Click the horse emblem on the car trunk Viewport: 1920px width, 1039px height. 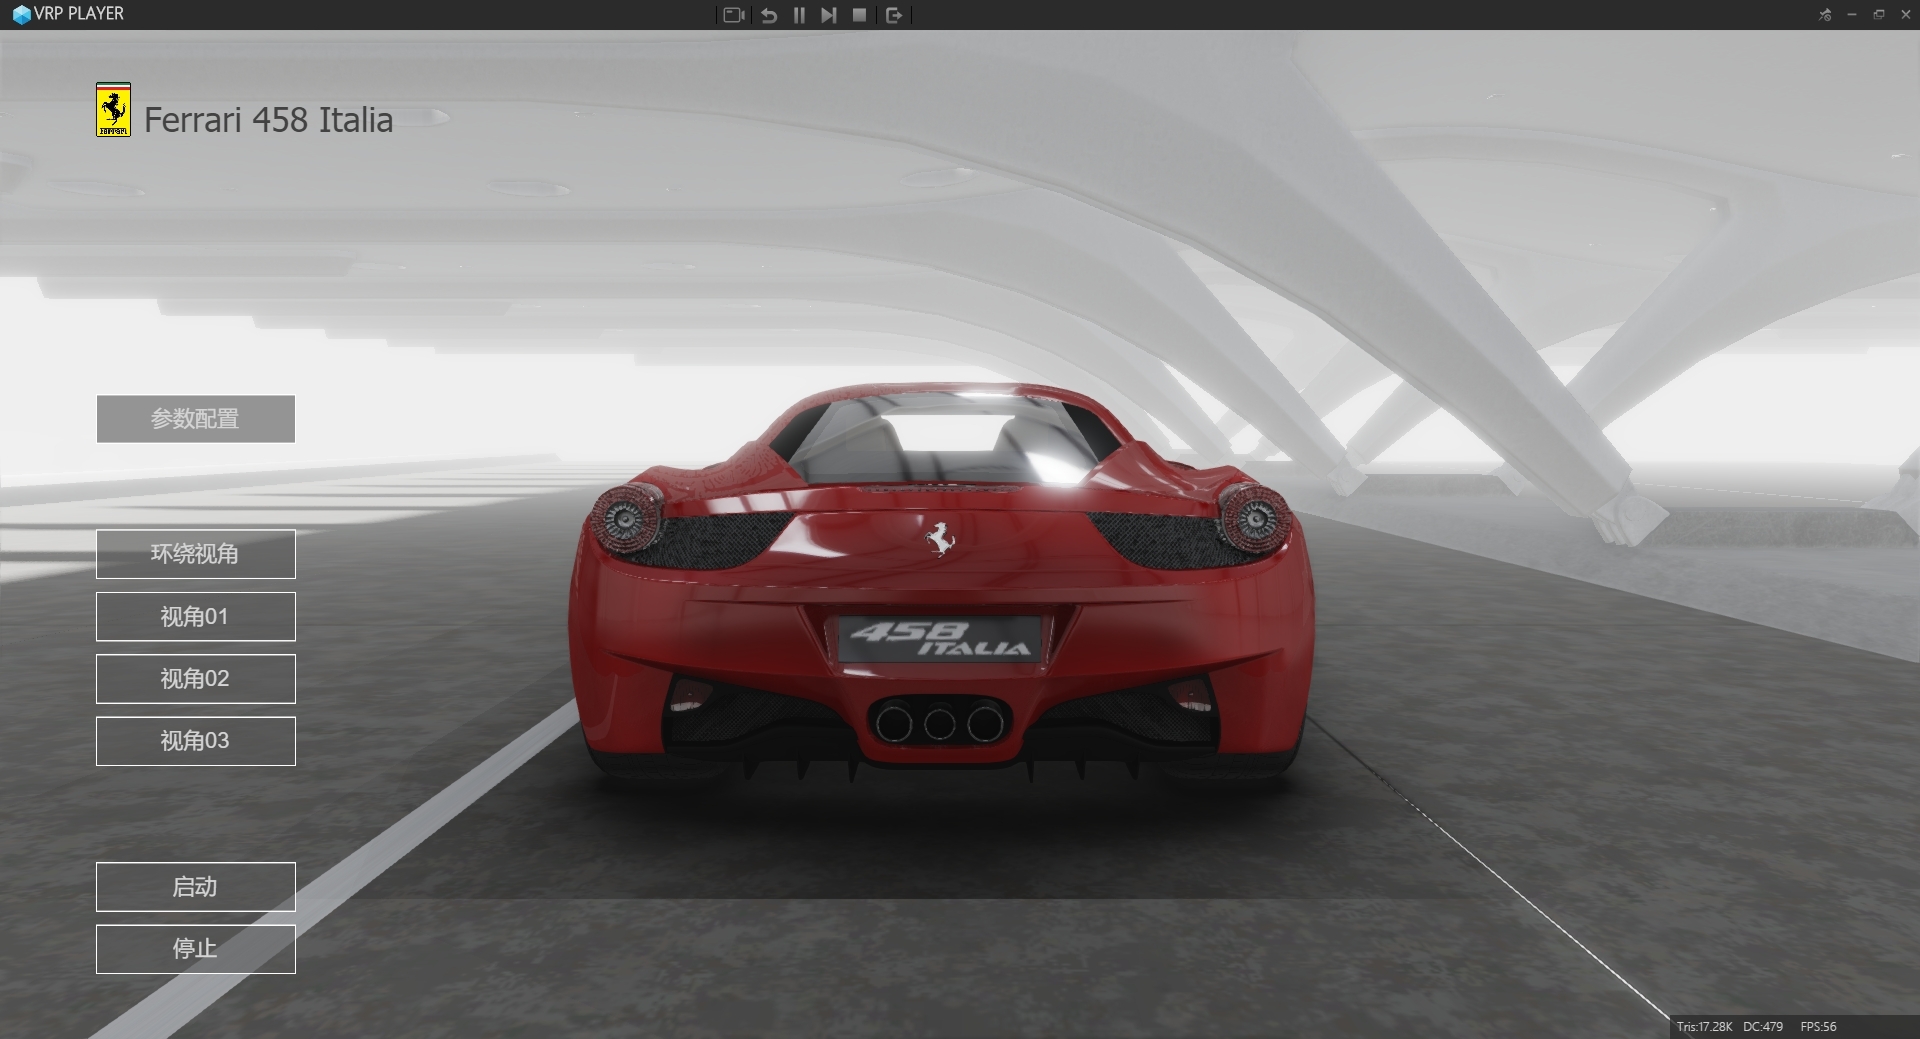tap(939, 539)
